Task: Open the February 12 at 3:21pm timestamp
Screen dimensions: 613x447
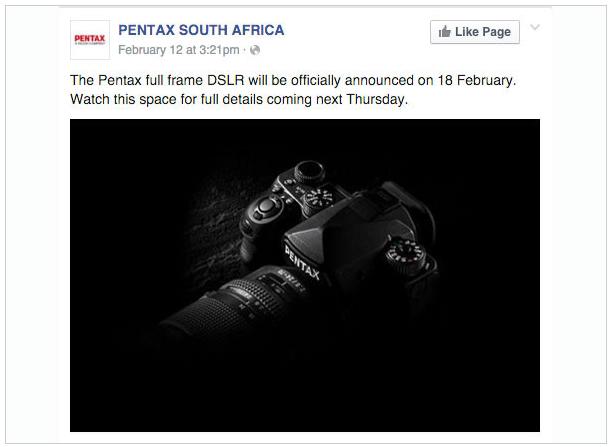Action: coord(179,50)
